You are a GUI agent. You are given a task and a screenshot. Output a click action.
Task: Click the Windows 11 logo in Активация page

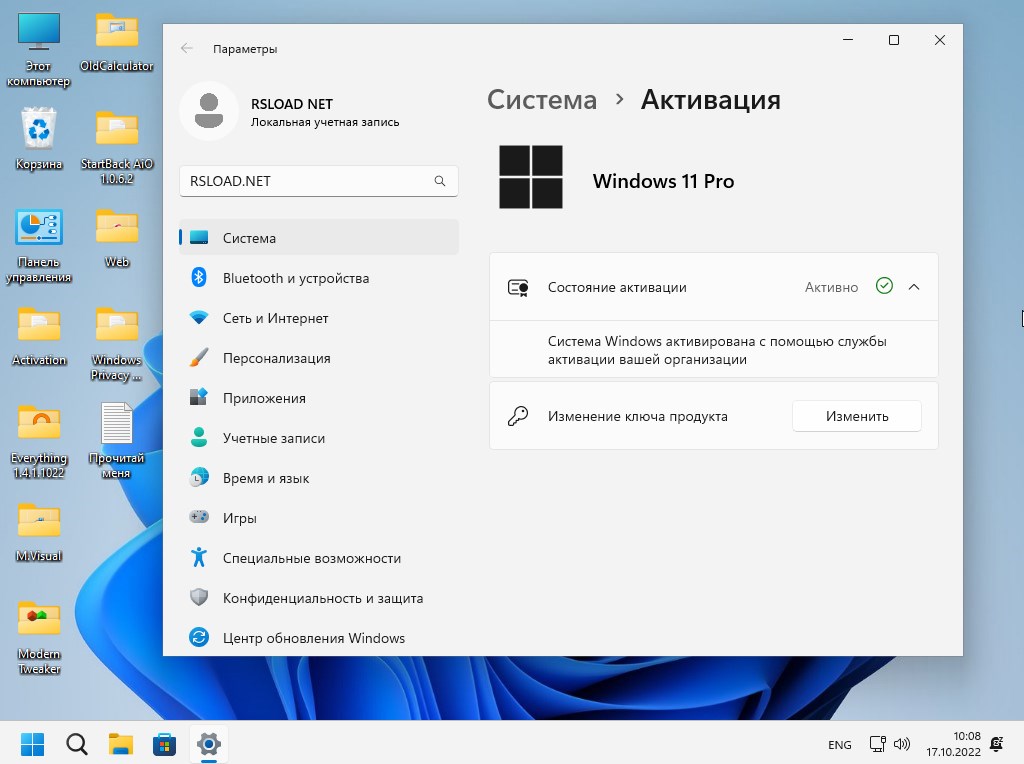click(x=530, y=177)
